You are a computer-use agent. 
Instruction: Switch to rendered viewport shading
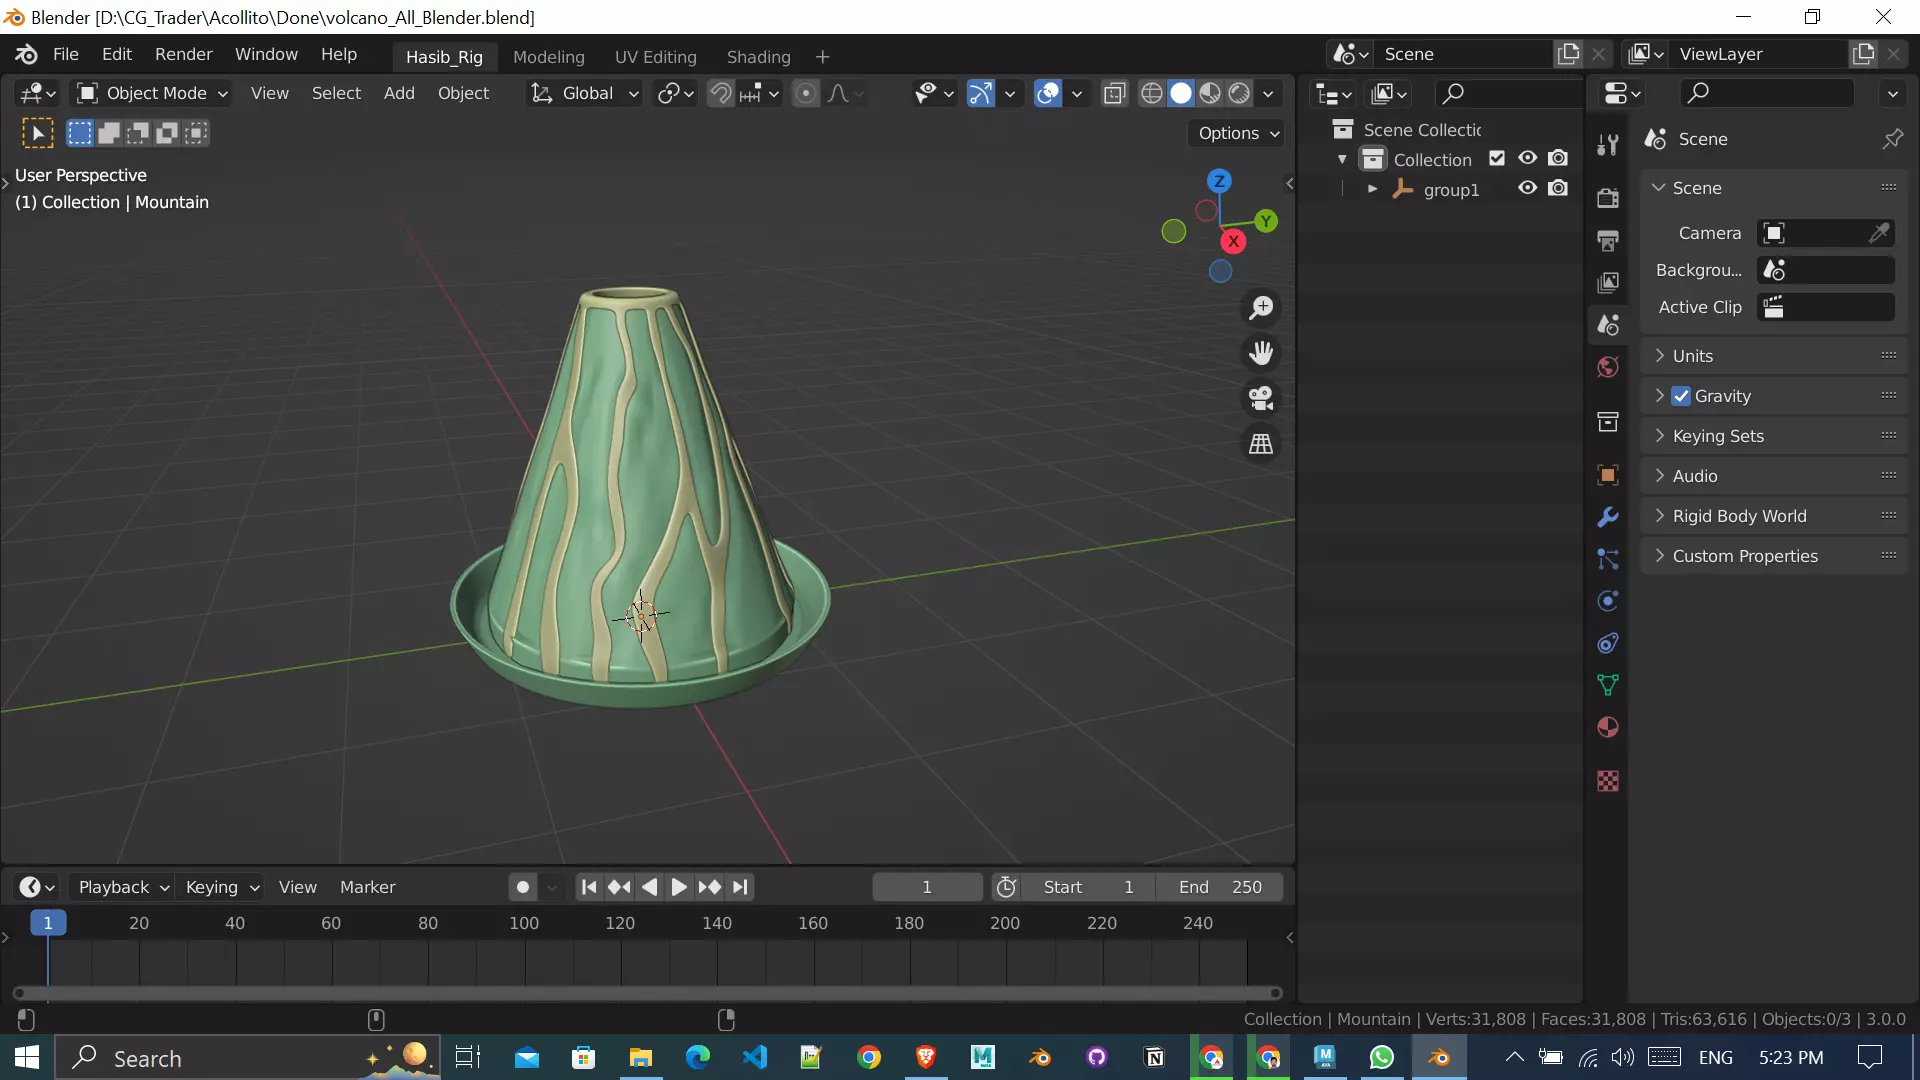click(x=1239, y=93)
